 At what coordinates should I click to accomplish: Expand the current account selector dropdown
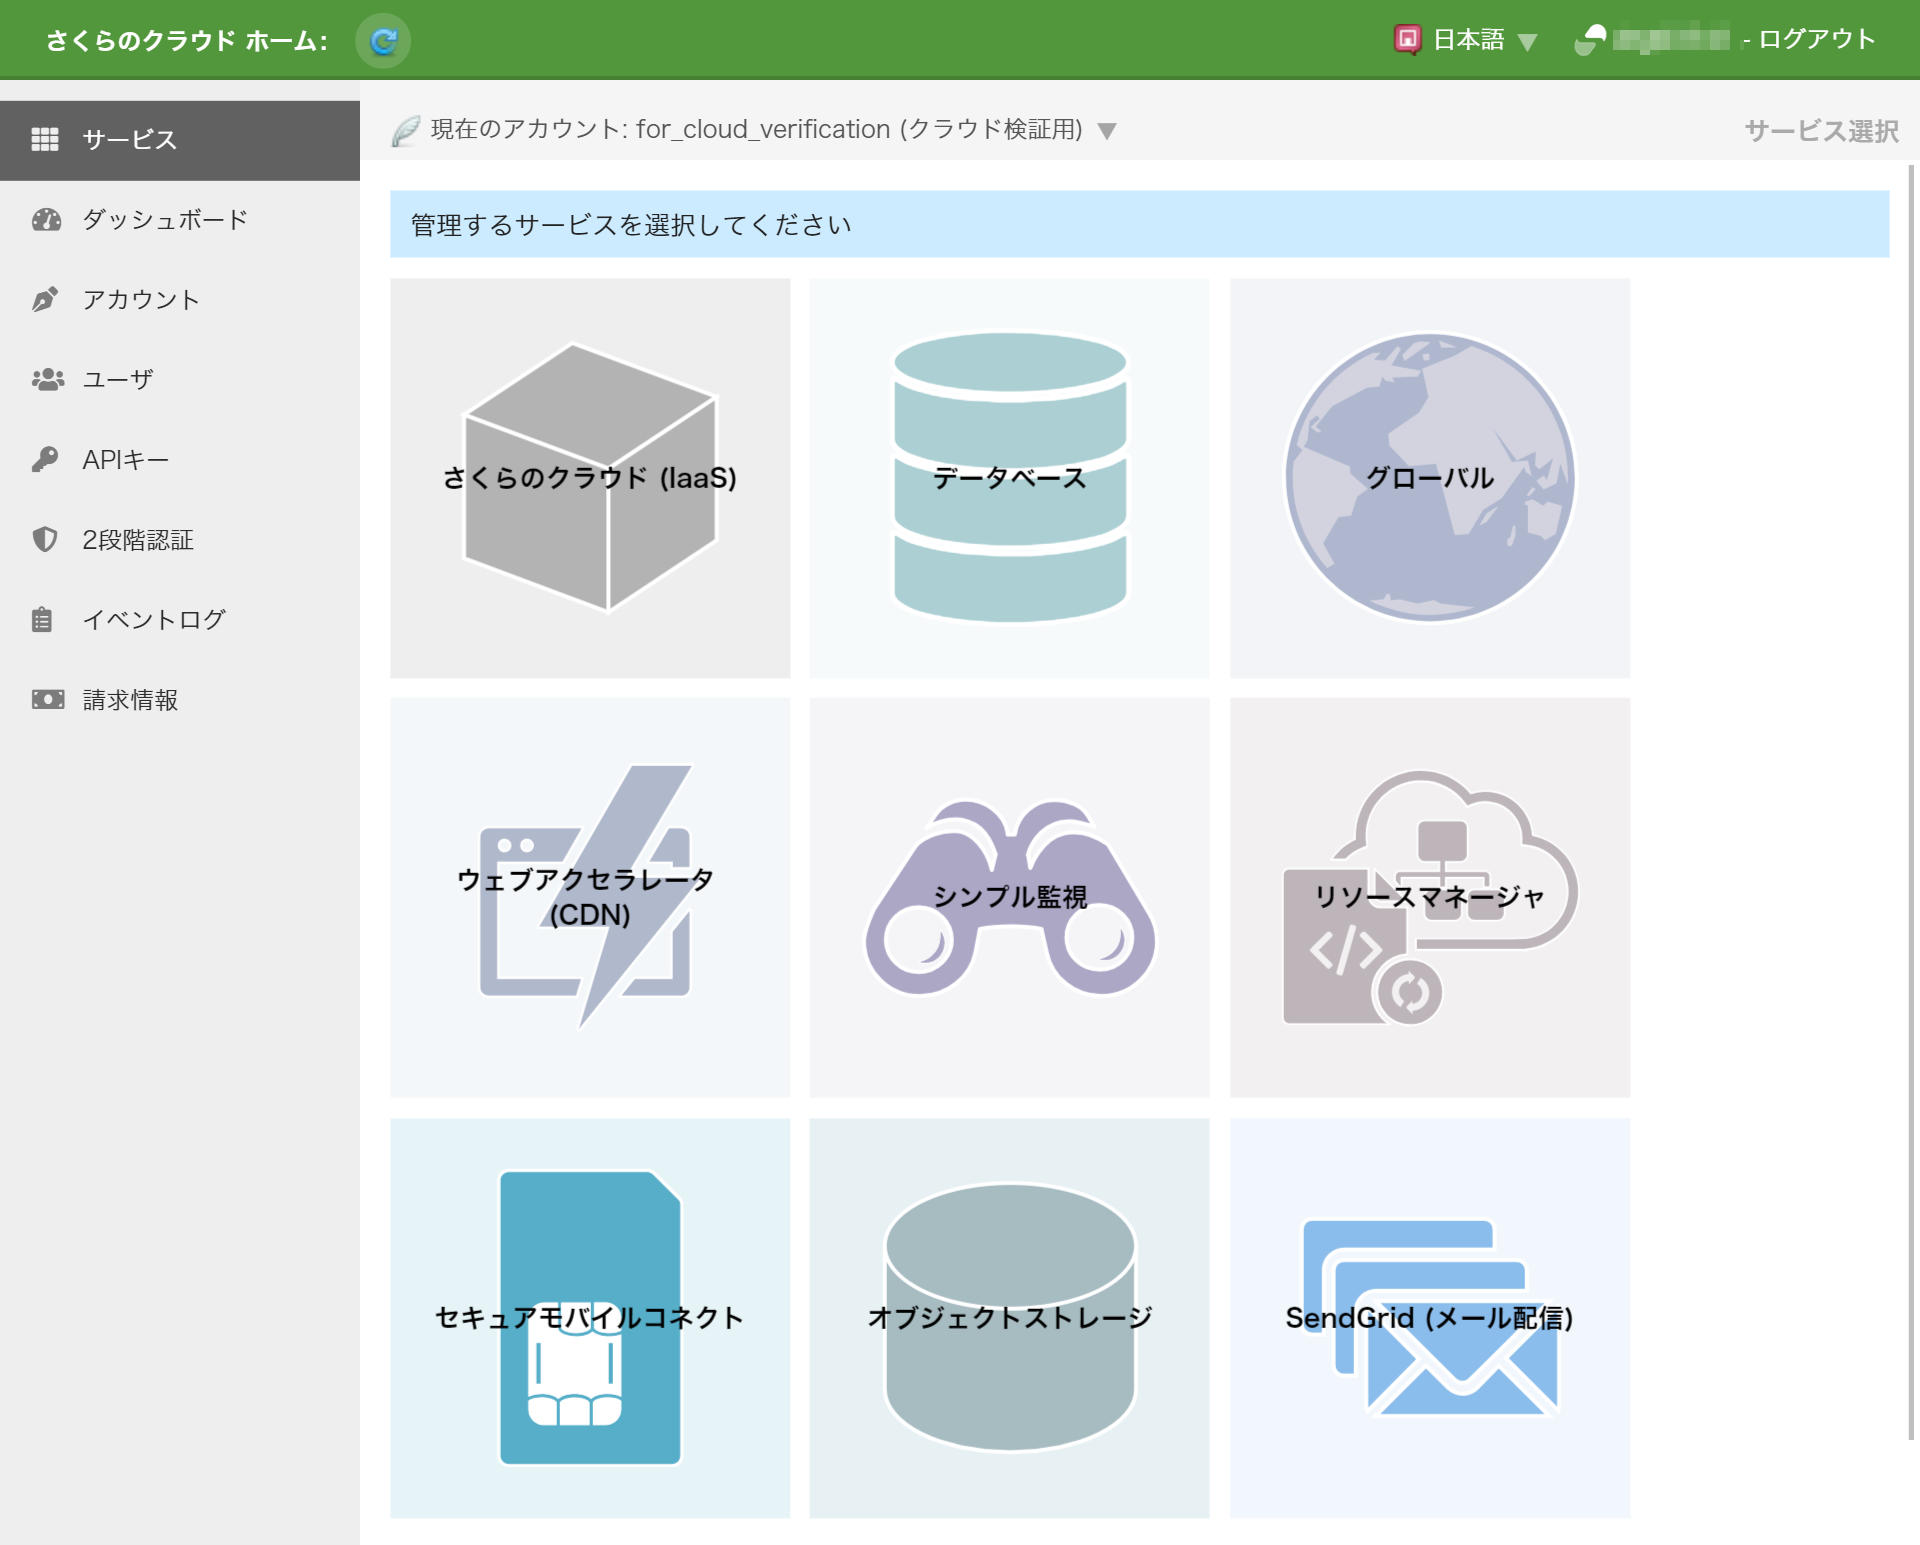pyautogui.click(x=1106, y=131)
